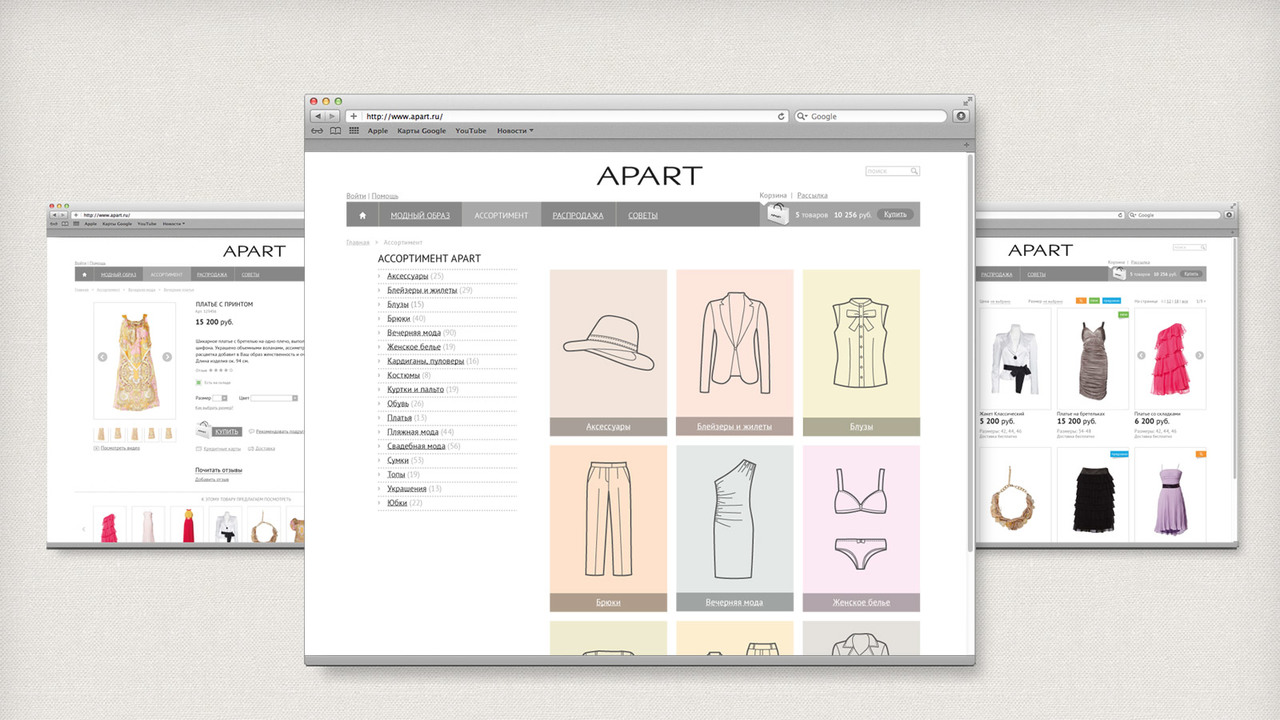Image resolution: width=1280 pixels, height=720 pixels.
Task: Open the bookmarks book icon
Action: 336,131
